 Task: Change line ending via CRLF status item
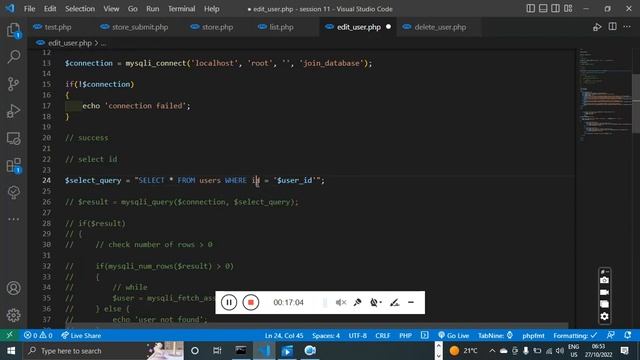[382, 335]
